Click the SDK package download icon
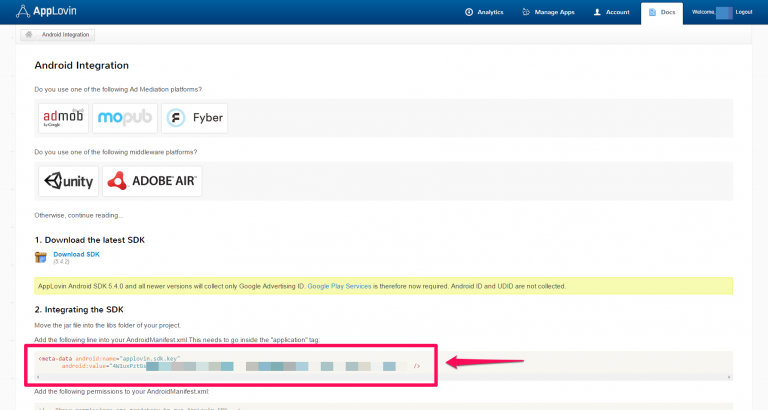The width and height of the screenshot is (768, 410). [41, 257]
